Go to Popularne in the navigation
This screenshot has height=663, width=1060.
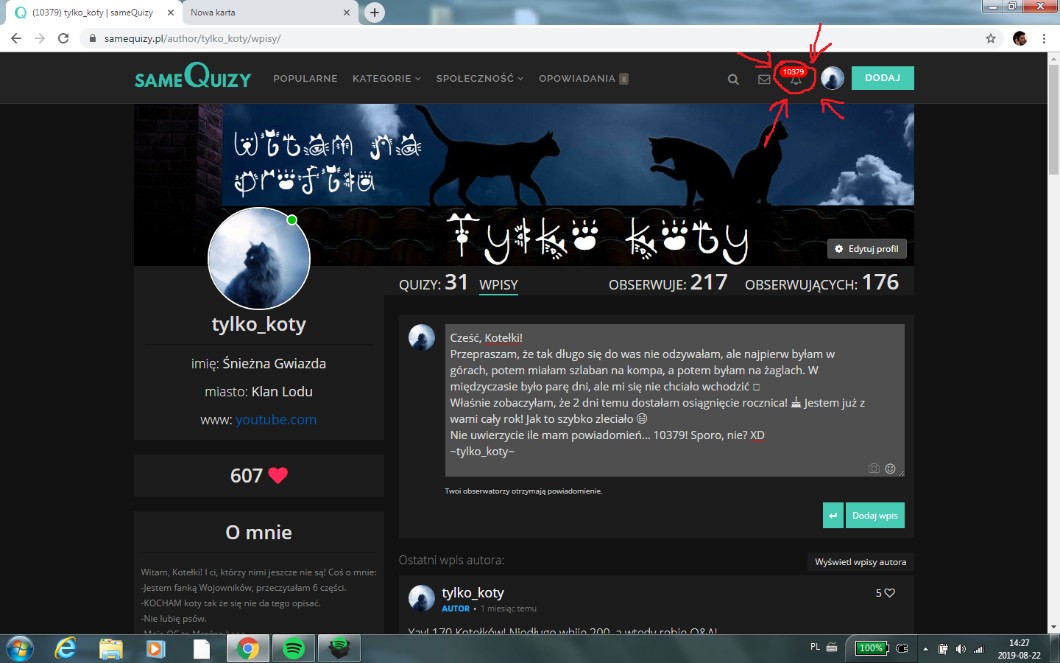coord(305,78)
